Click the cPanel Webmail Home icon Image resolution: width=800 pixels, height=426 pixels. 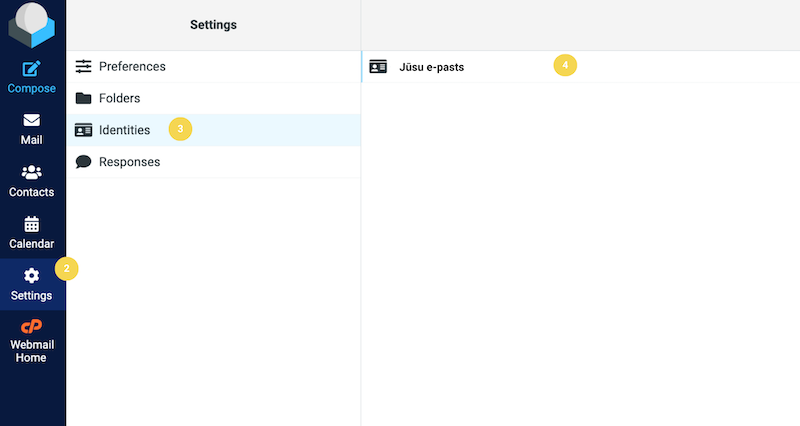[32, 326]
